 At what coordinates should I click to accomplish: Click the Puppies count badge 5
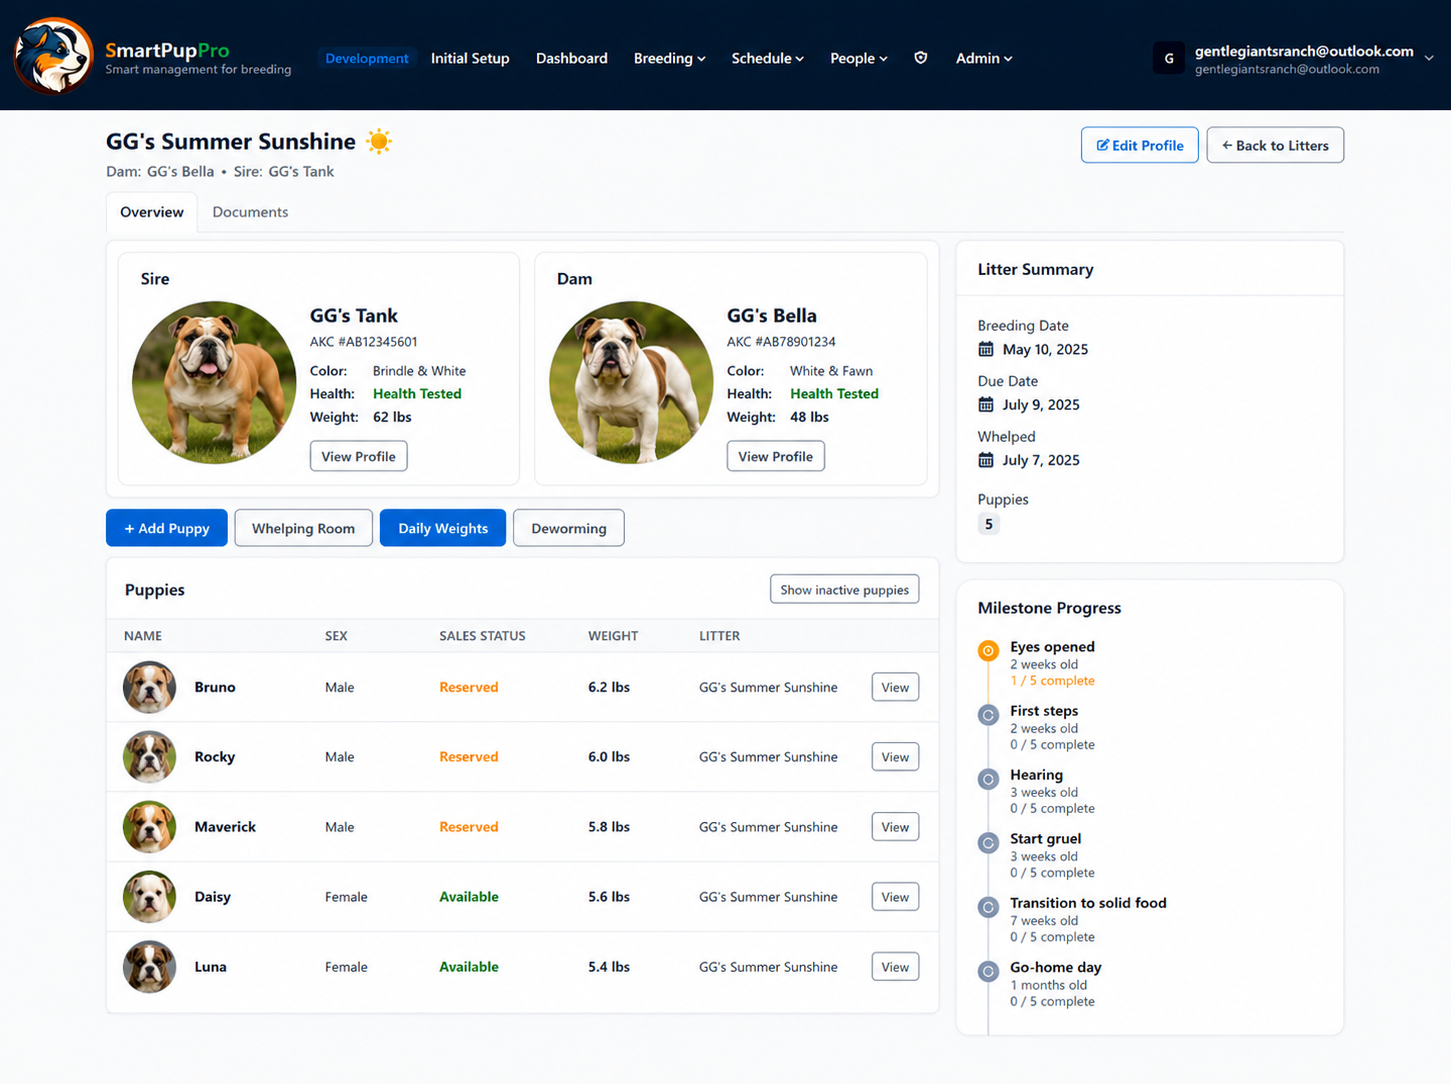click(989, 524)
